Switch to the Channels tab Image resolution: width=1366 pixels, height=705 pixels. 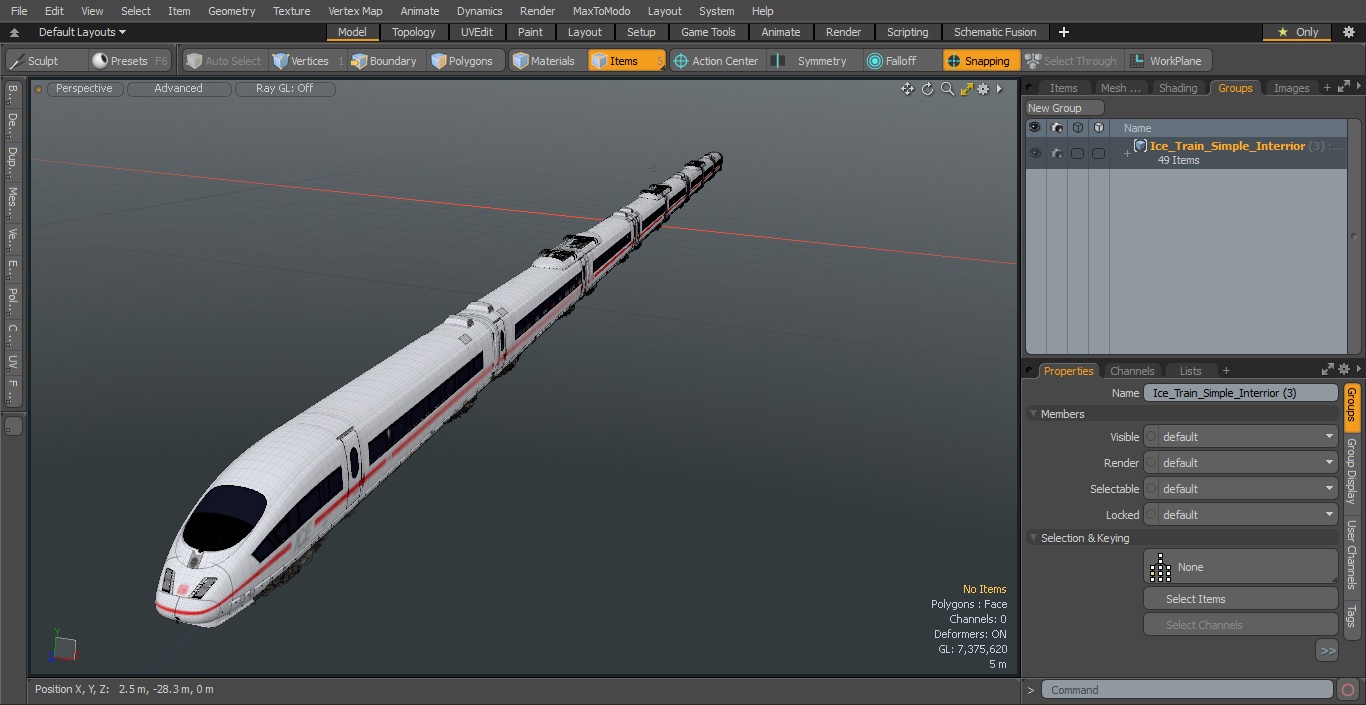tap(1132, 371)
